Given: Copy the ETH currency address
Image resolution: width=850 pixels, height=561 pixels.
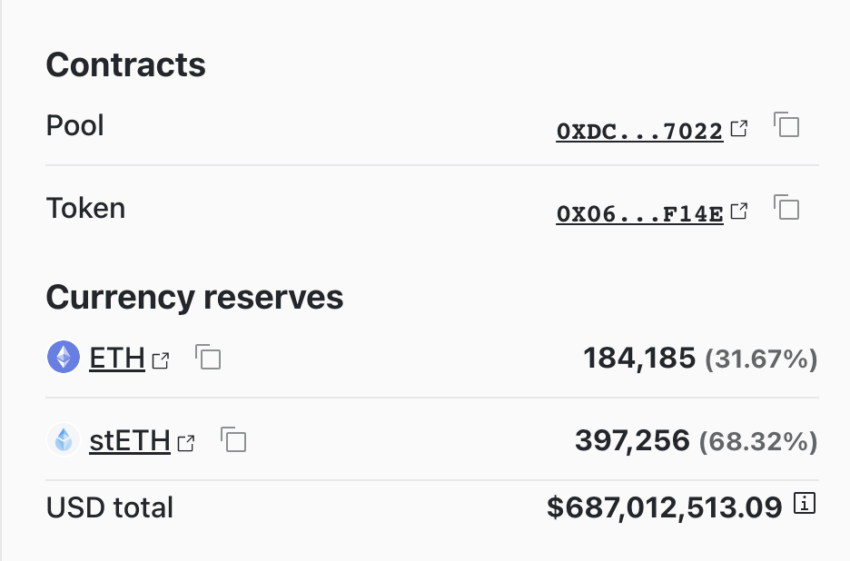Looking at the screenshot, I should pyautogui.click(x=208, y=357).
